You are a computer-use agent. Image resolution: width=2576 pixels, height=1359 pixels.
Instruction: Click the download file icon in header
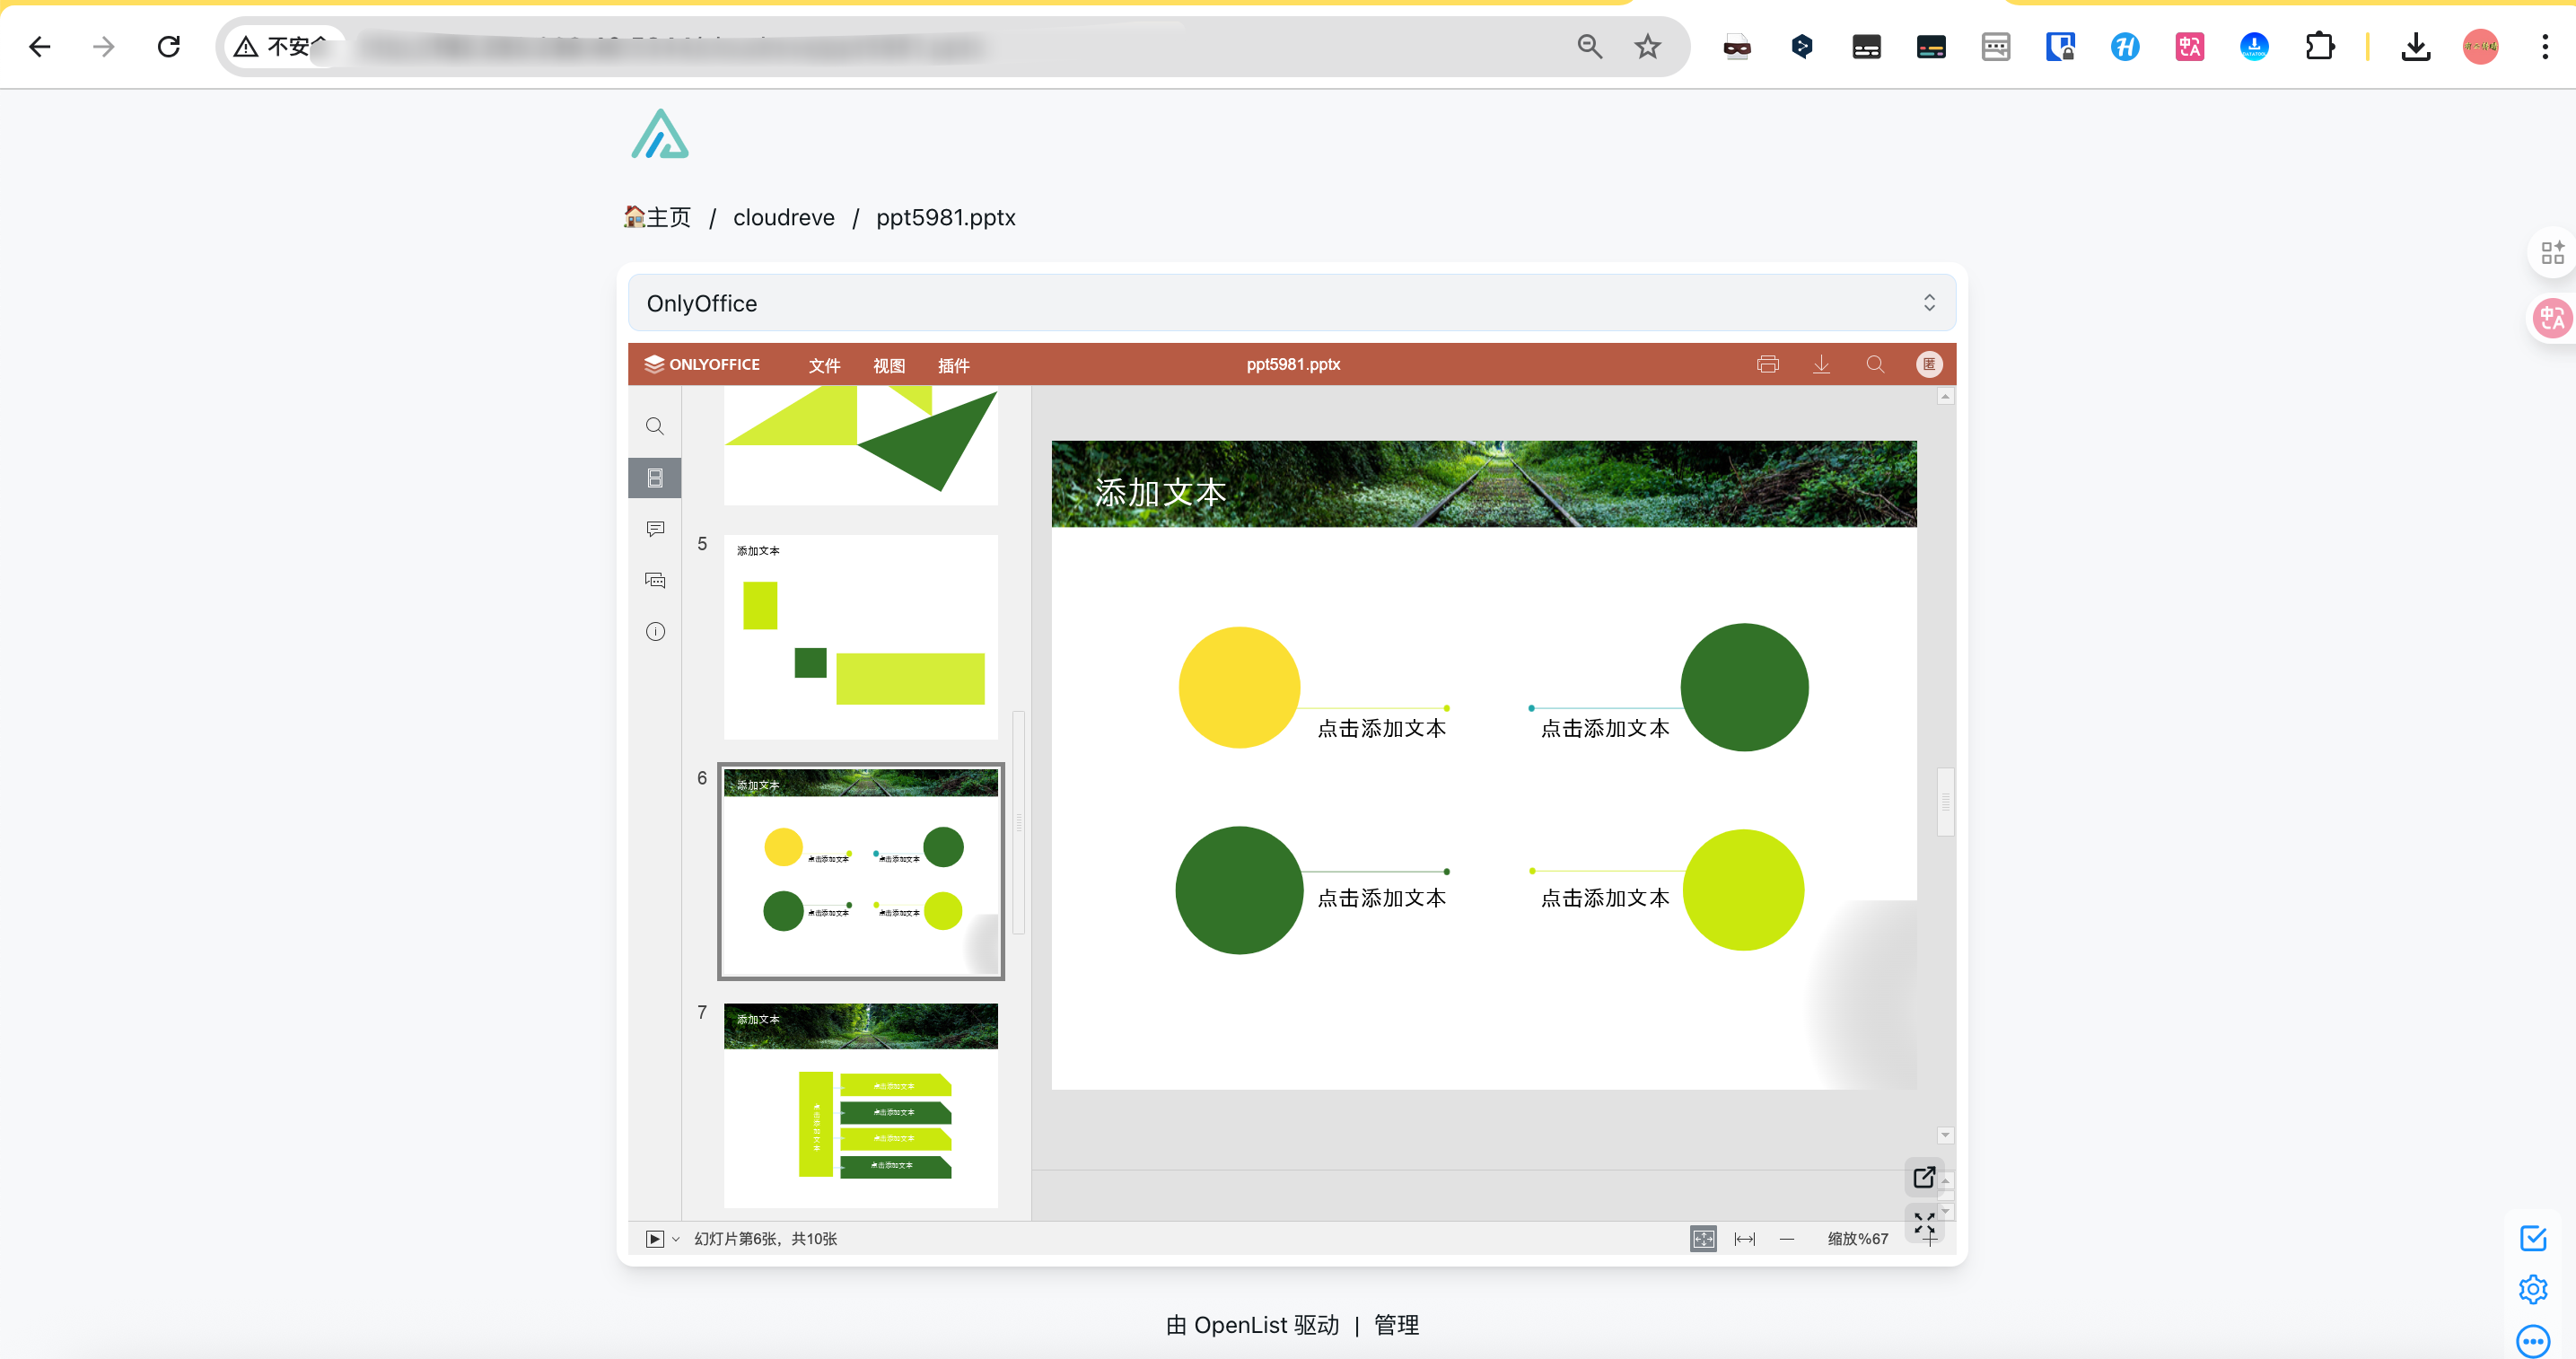[1821, 364]
